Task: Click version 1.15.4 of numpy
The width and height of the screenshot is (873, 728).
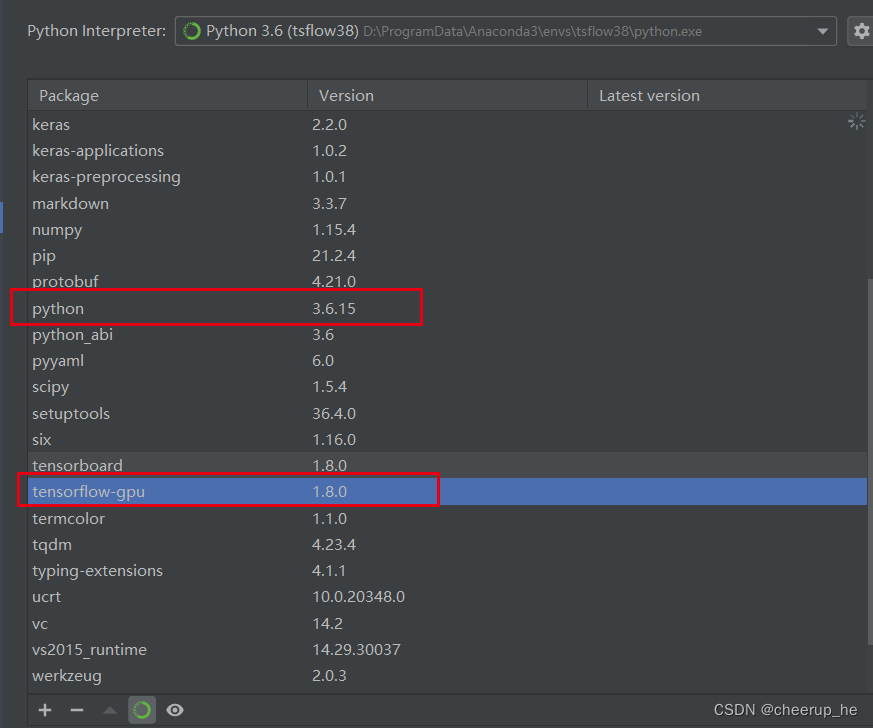Action: (x=333, y=229)
